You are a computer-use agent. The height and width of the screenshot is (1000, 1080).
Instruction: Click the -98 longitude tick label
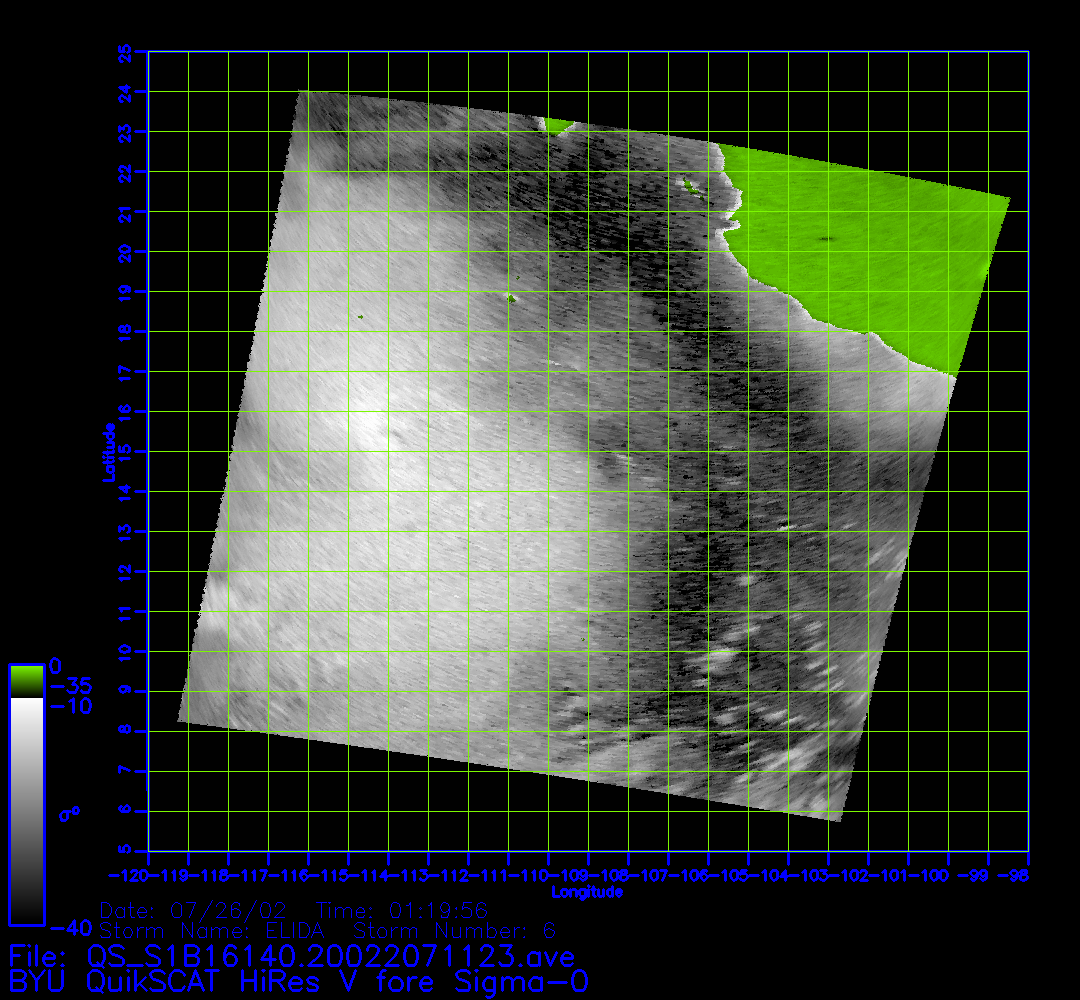1018,875
